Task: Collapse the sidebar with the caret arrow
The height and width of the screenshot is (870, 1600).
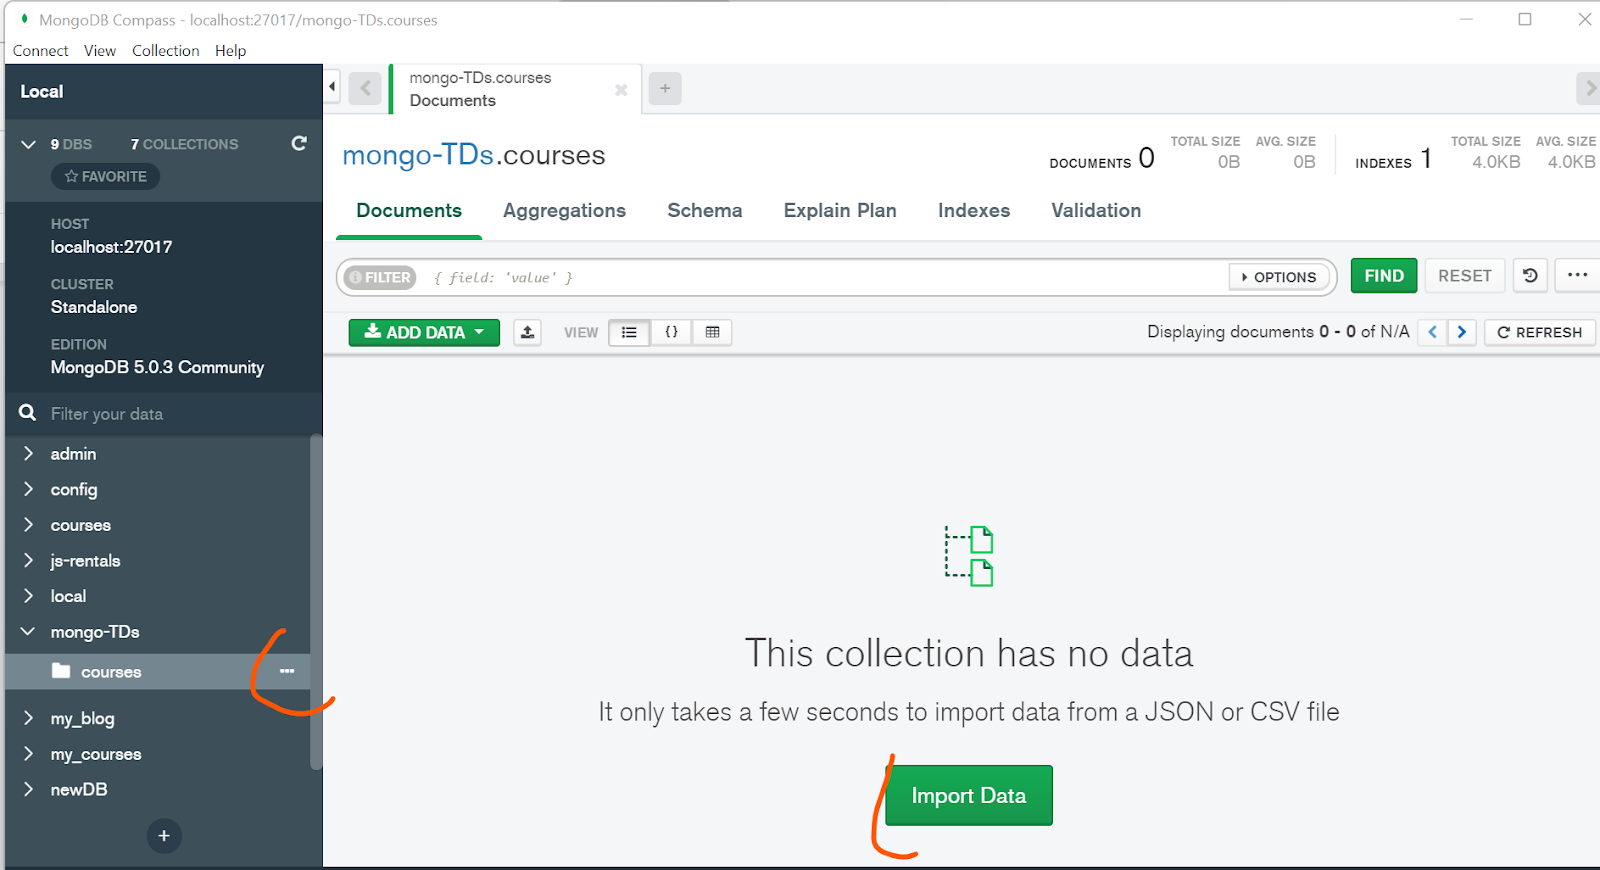Action: pyautogui.click(x=332, y=87)
